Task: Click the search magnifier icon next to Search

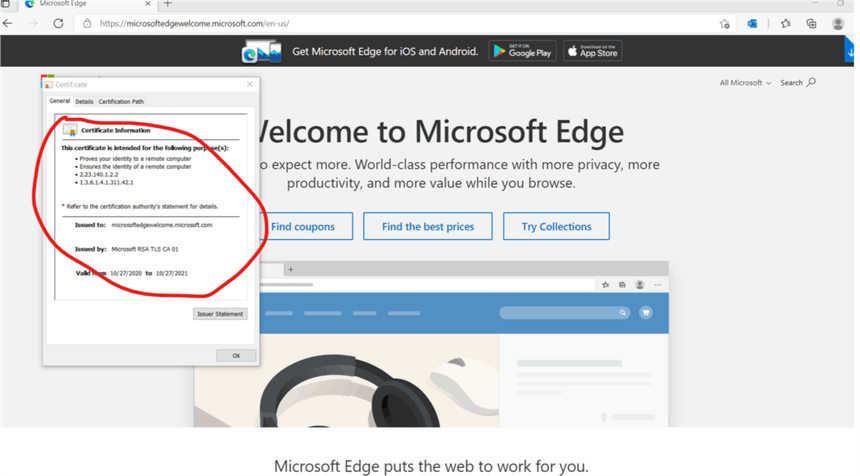Action: pos(811,82)
